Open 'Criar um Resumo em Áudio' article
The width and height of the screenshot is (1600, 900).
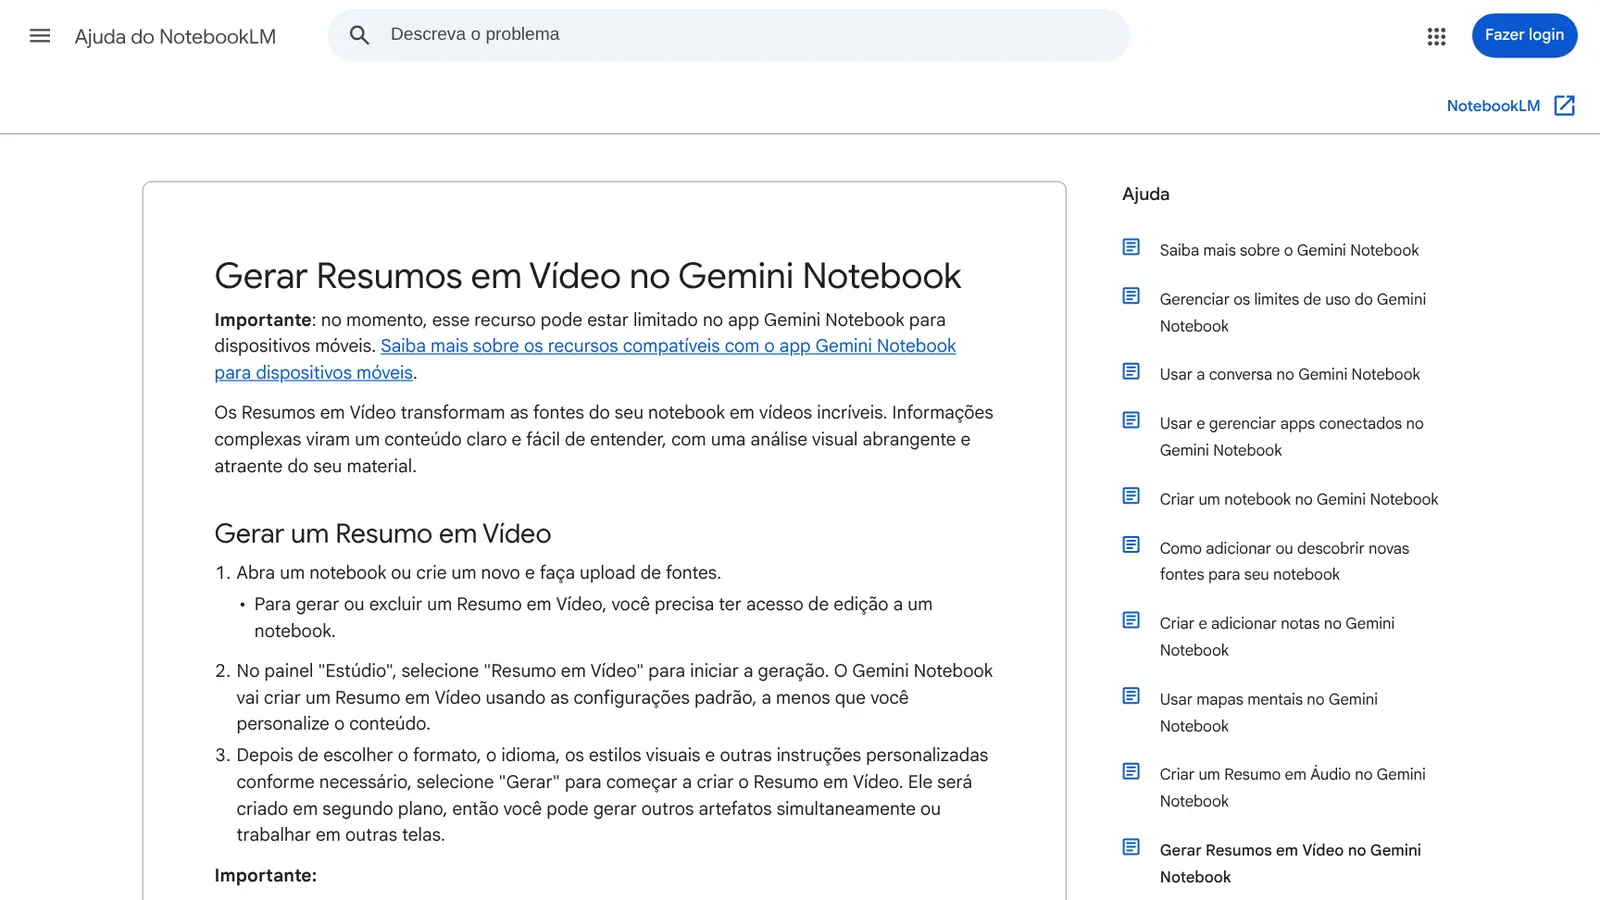[1293, 787]
